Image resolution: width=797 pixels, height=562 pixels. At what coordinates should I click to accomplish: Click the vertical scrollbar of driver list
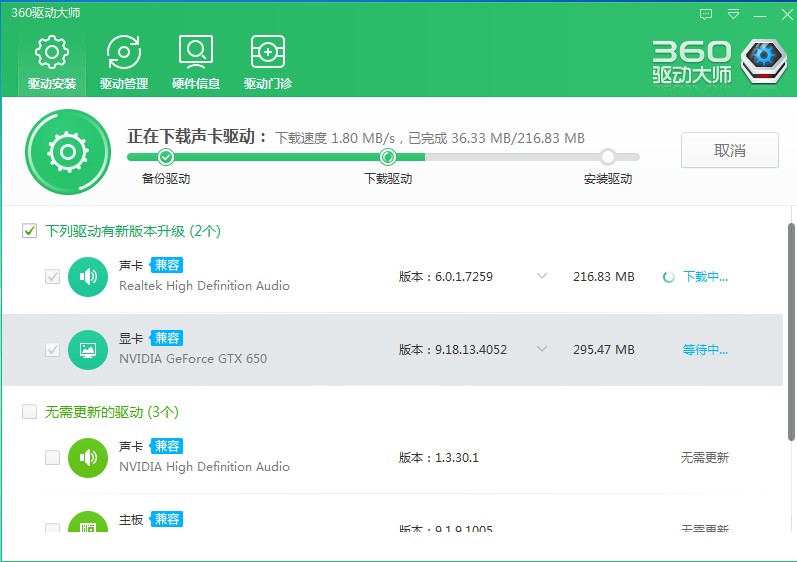[791, 332]
